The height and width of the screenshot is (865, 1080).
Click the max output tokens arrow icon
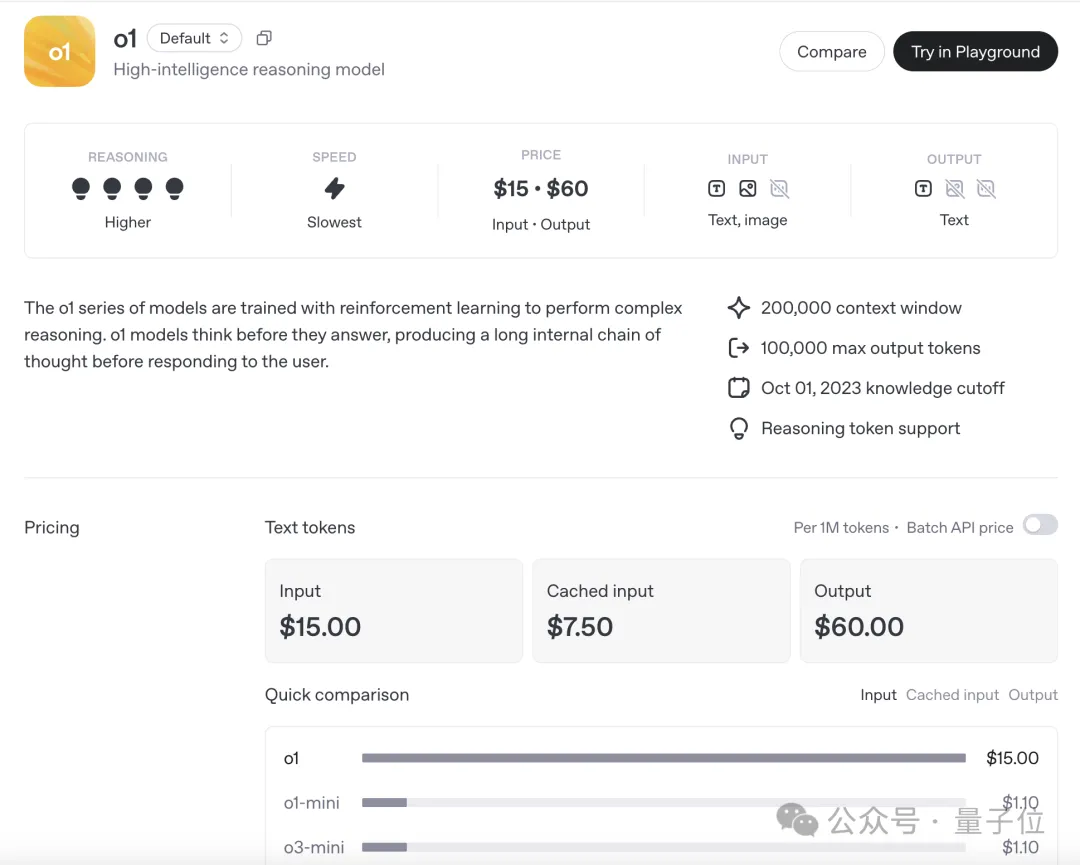[738, 348]
